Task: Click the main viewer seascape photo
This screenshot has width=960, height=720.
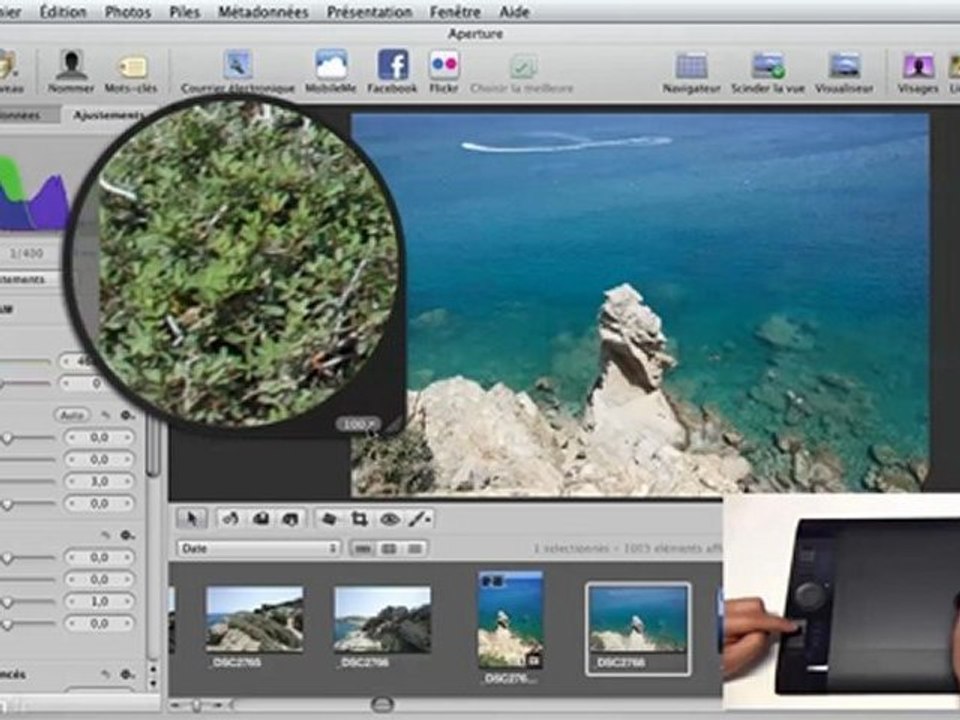Action: pyautogui.click(x=640, y=304)
